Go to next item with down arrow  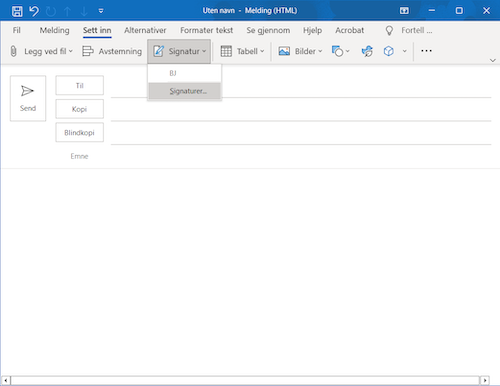coord(84,11)
